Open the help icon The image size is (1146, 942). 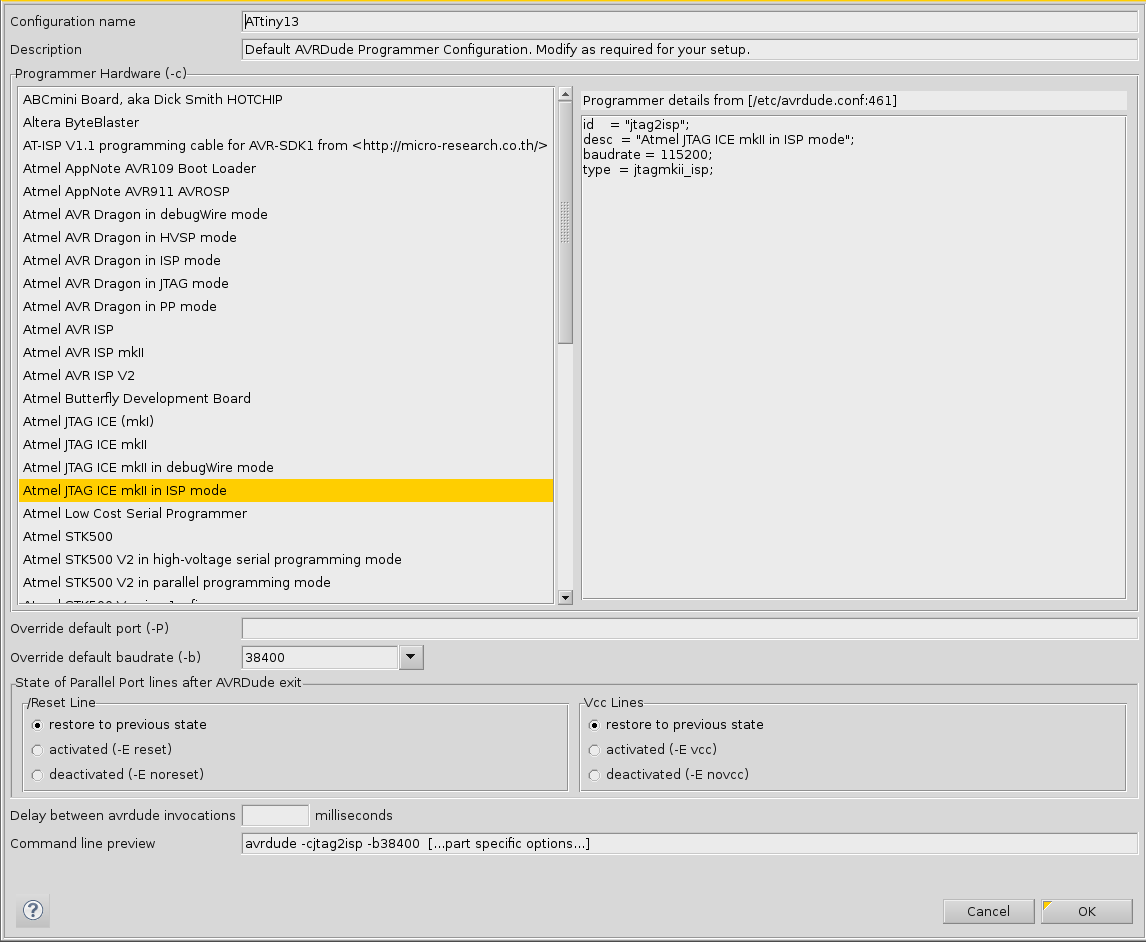pyautogui.click(x=33, y=911)
